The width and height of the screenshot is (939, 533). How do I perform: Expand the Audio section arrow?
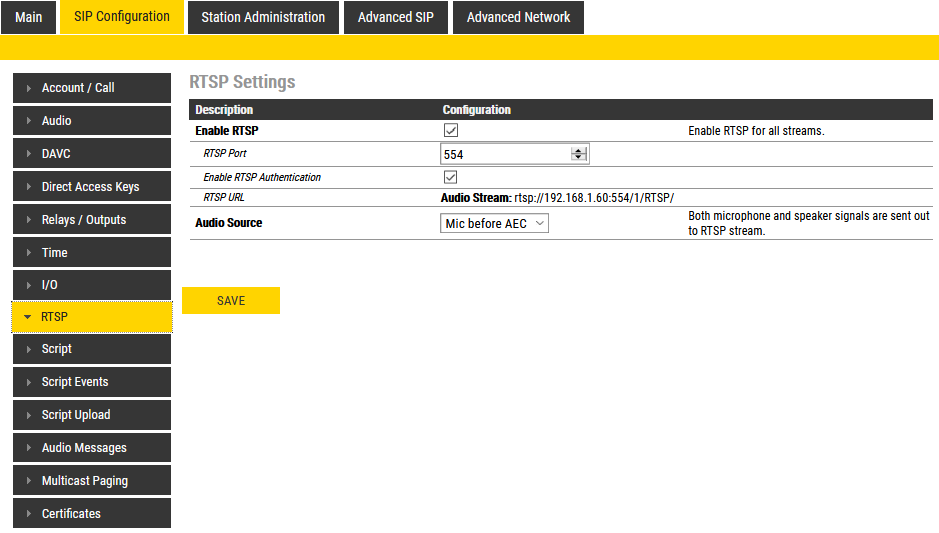(28, 121)
